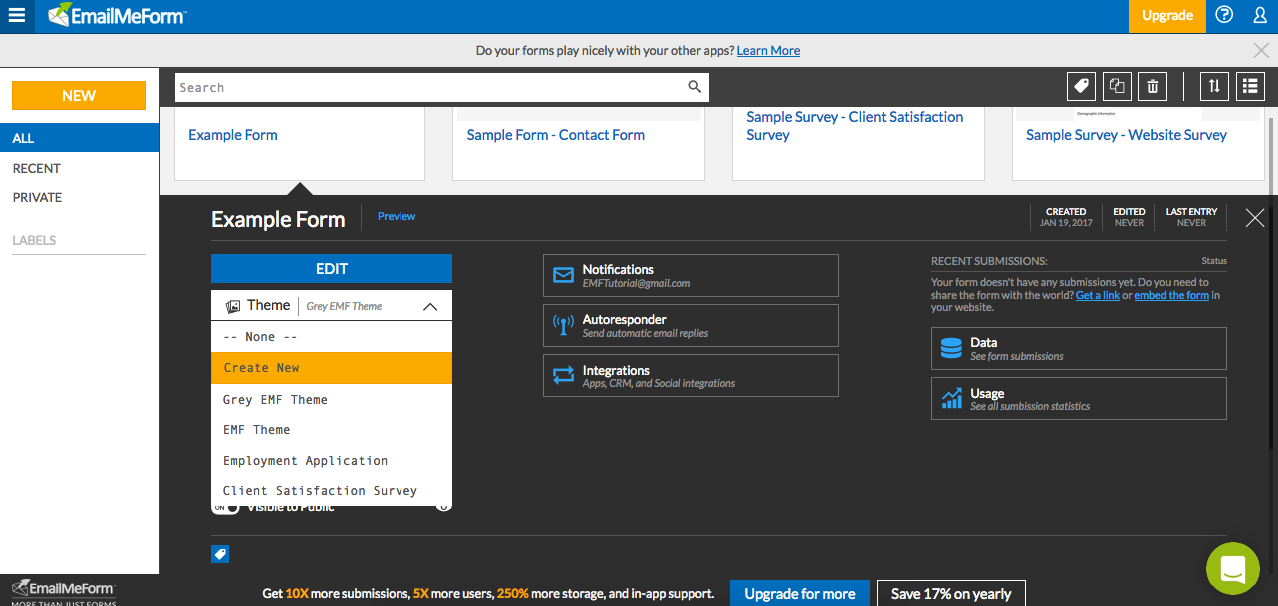
Task: Click the Get a link hyperlink
Action: pyautogui.click(x=1098, y=295)
